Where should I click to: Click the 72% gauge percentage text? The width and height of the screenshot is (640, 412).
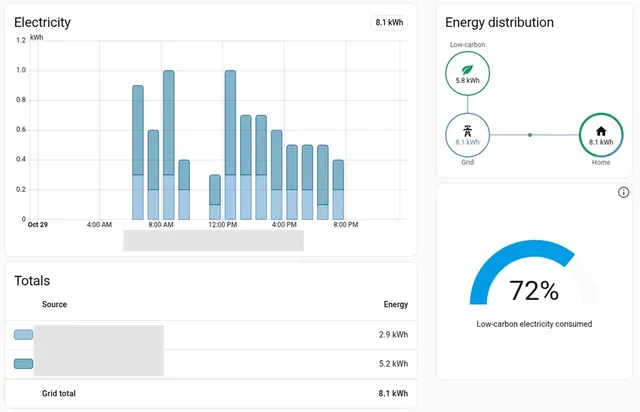coord(534,291)
